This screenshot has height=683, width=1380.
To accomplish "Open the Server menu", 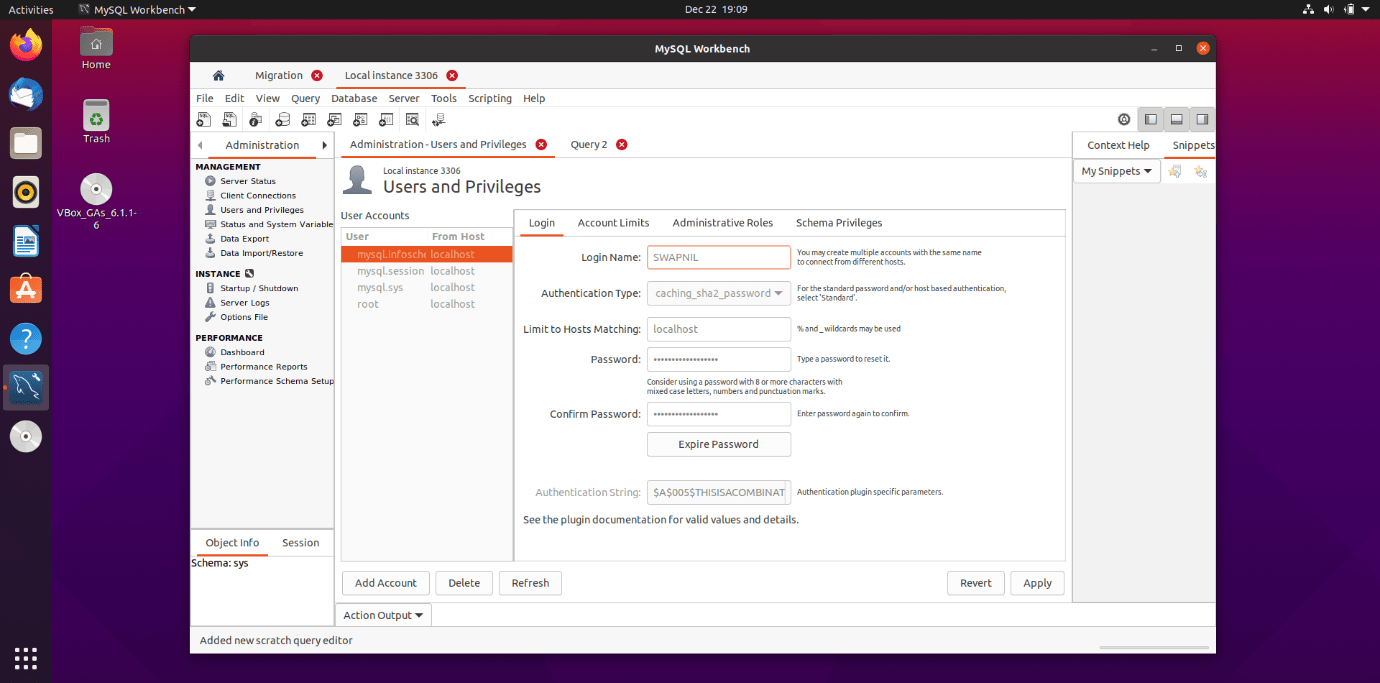I will (x=404, y=98).
